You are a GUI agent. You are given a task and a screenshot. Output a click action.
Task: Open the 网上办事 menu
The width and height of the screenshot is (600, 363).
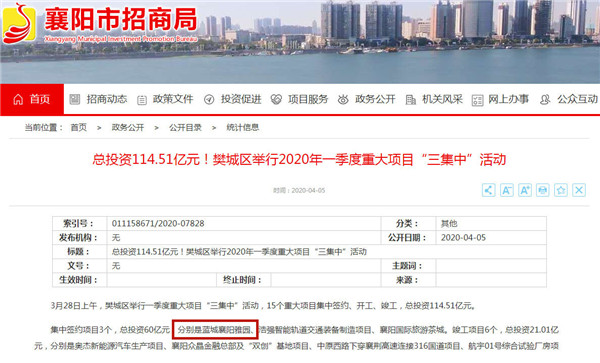(x=500, y=100)
